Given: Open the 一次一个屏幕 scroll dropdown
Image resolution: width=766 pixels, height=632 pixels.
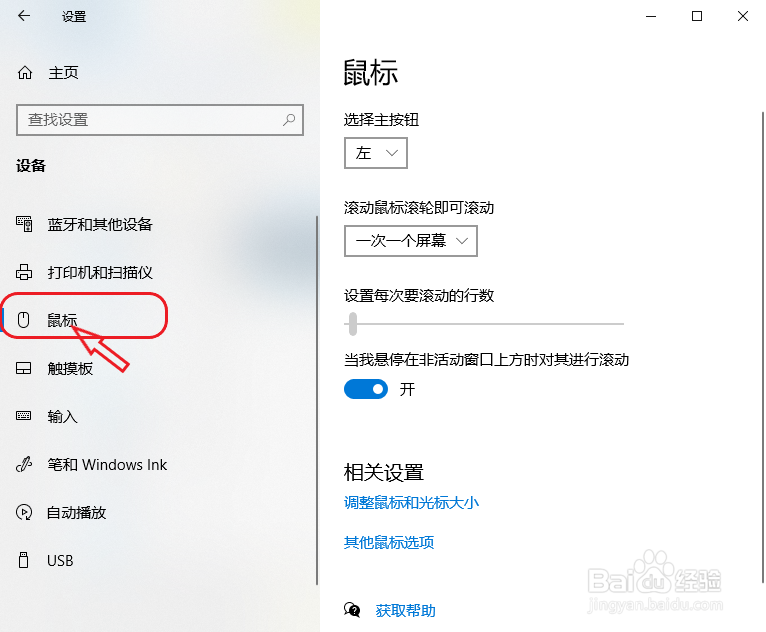Looking at the screenshot, I should coord(411,241).
